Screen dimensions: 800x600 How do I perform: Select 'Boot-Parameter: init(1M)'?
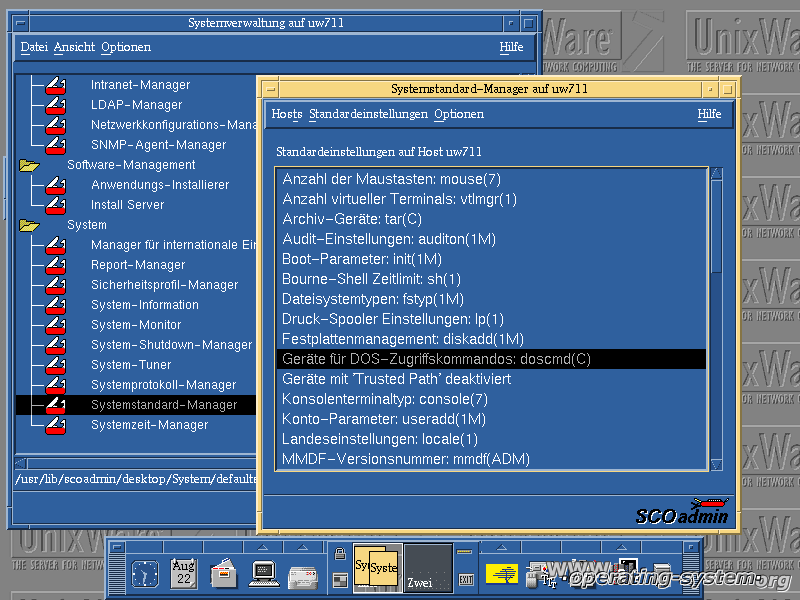[x=491, y=259]
